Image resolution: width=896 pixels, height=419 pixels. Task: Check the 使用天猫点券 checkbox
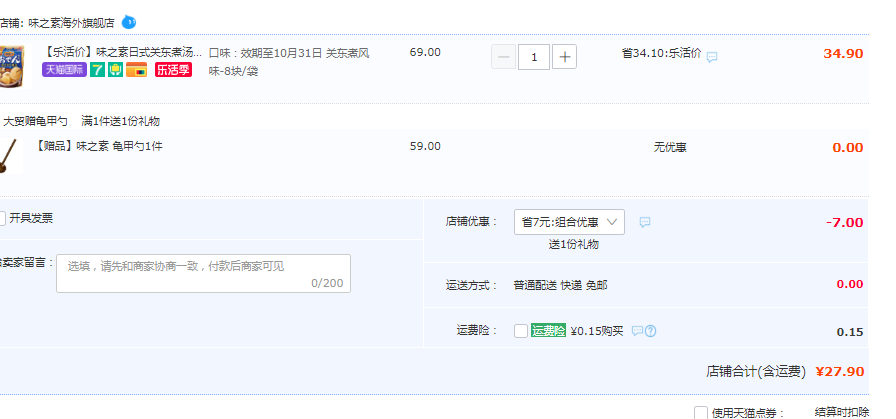click(x=701, y=413)
